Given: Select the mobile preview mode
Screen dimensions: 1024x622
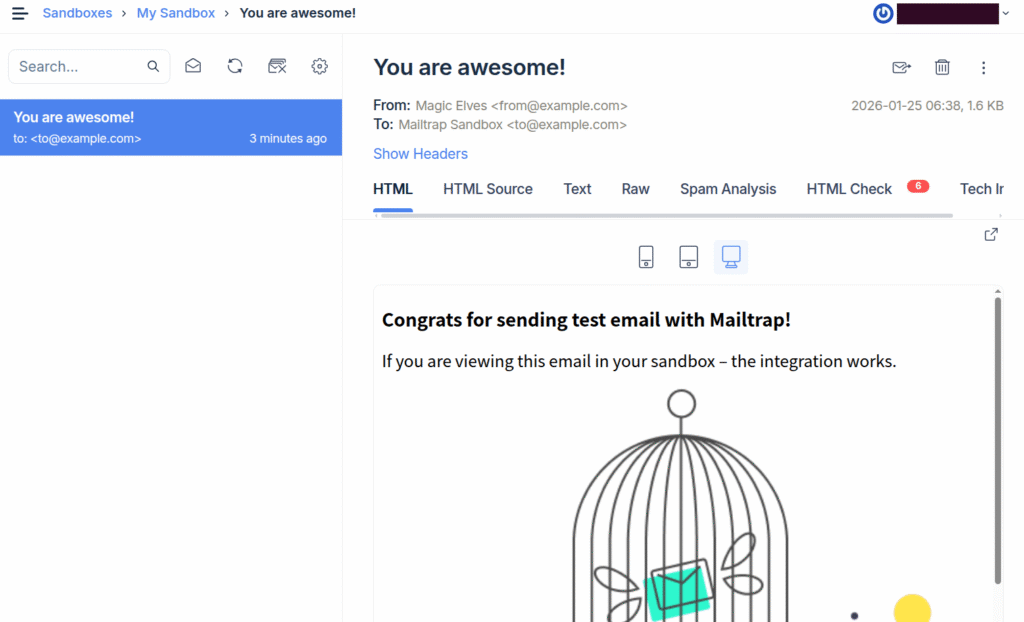Looking at the screenshot, I should point(646,257).
